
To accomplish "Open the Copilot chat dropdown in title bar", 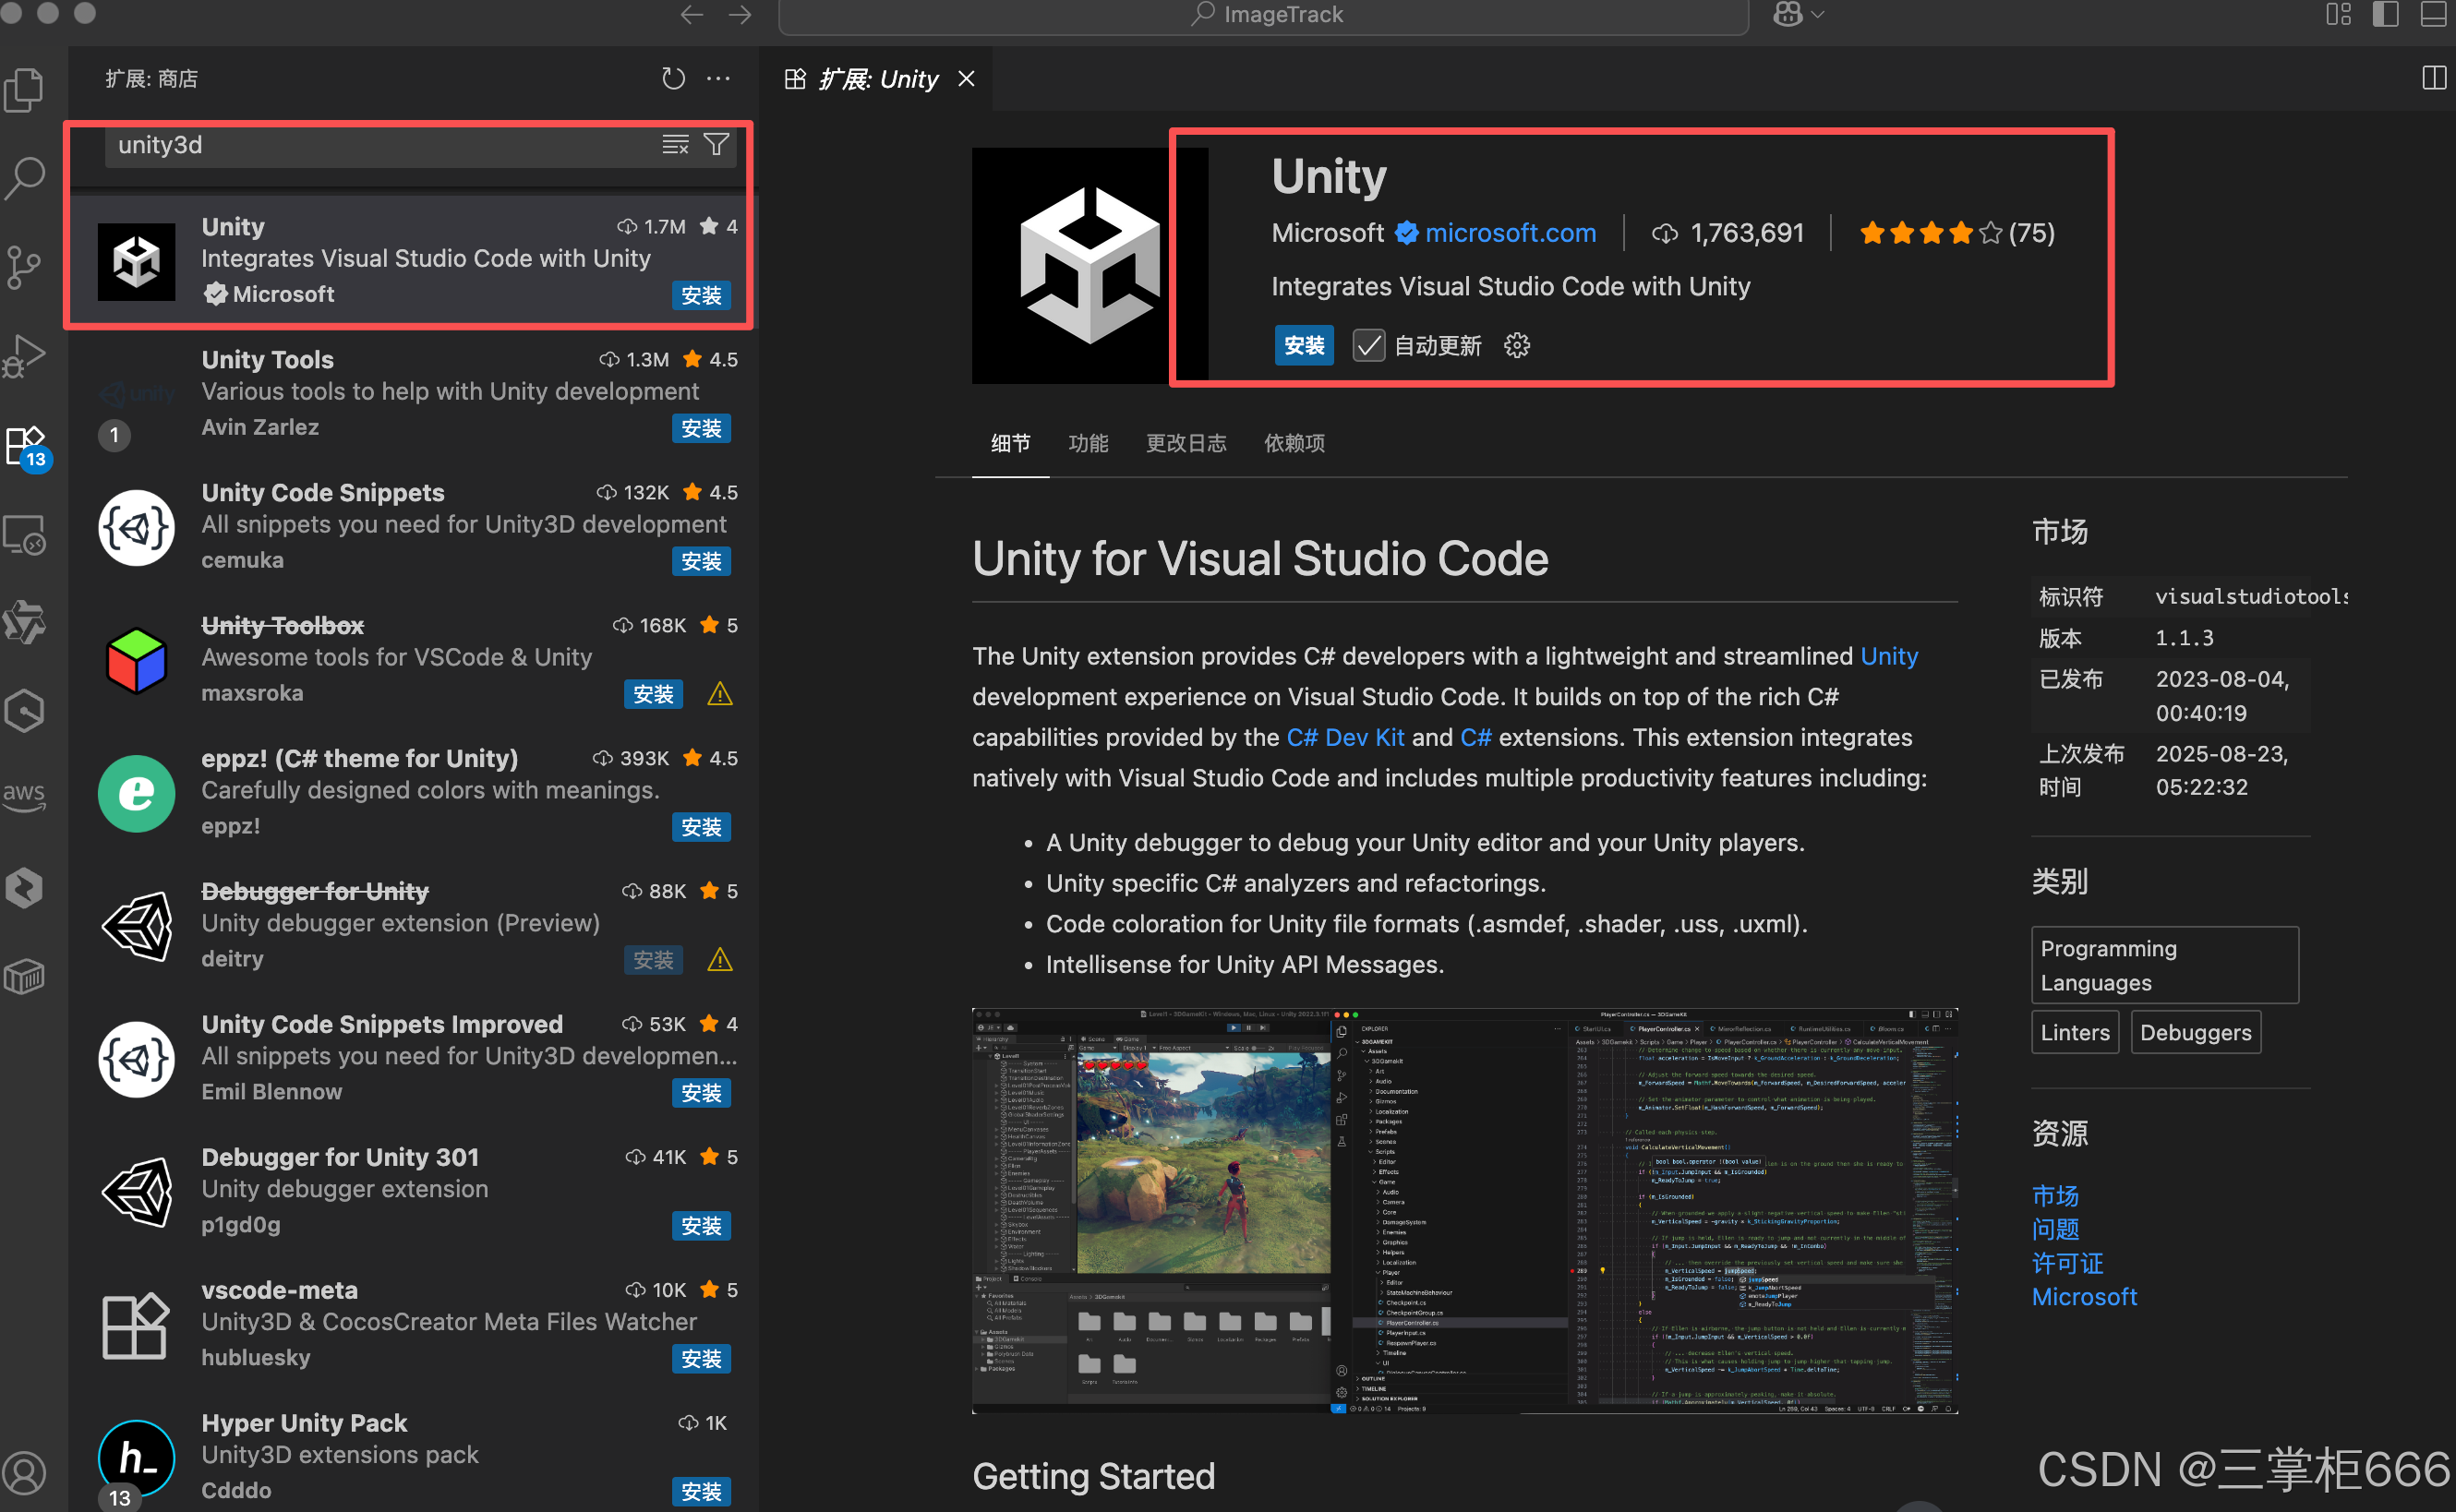I will pyautogui.click(x=1798, y=14).
